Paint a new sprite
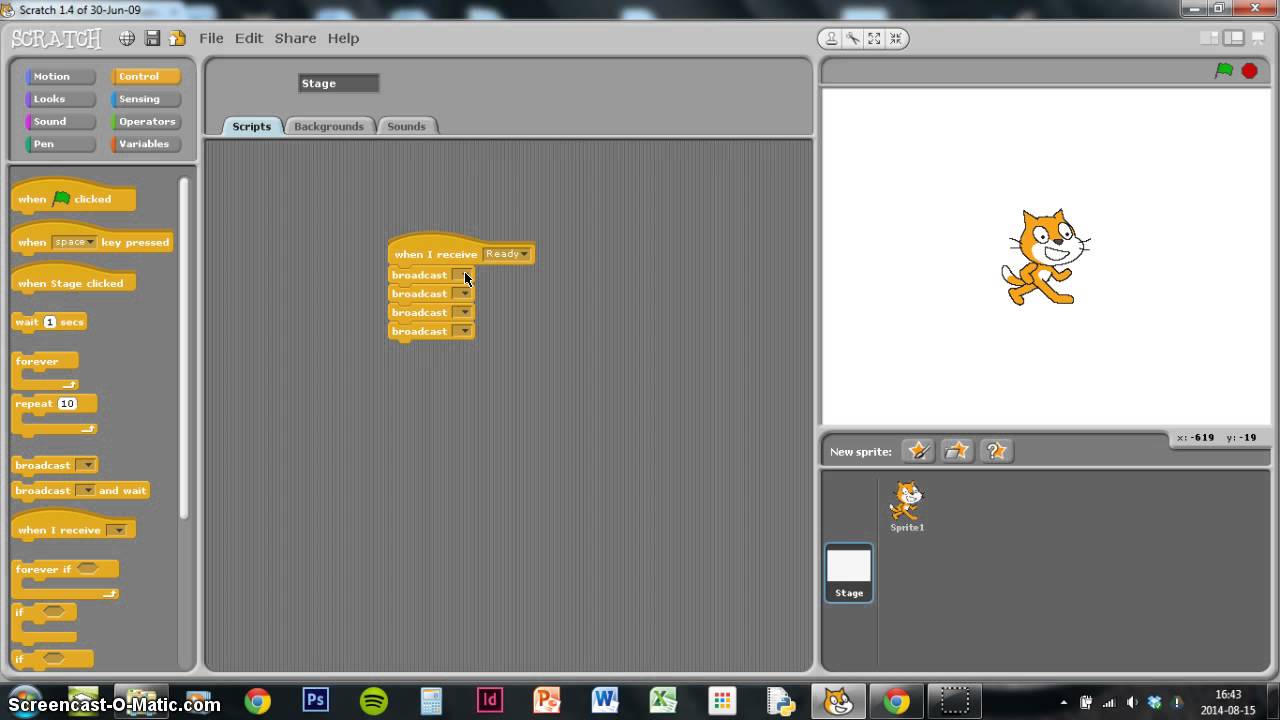 point(918,451)
